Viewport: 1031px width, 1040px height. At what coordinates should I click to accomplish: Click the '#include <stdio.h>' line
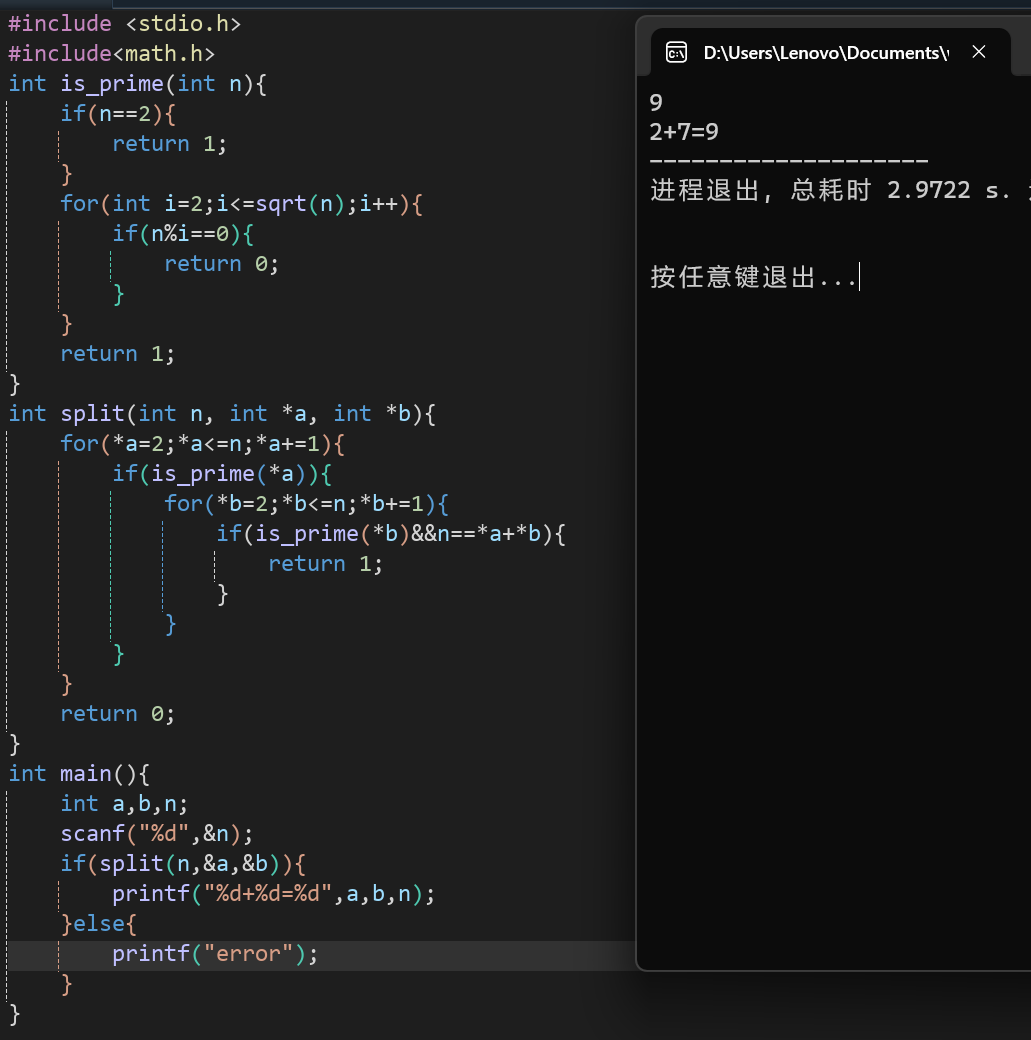125,24
